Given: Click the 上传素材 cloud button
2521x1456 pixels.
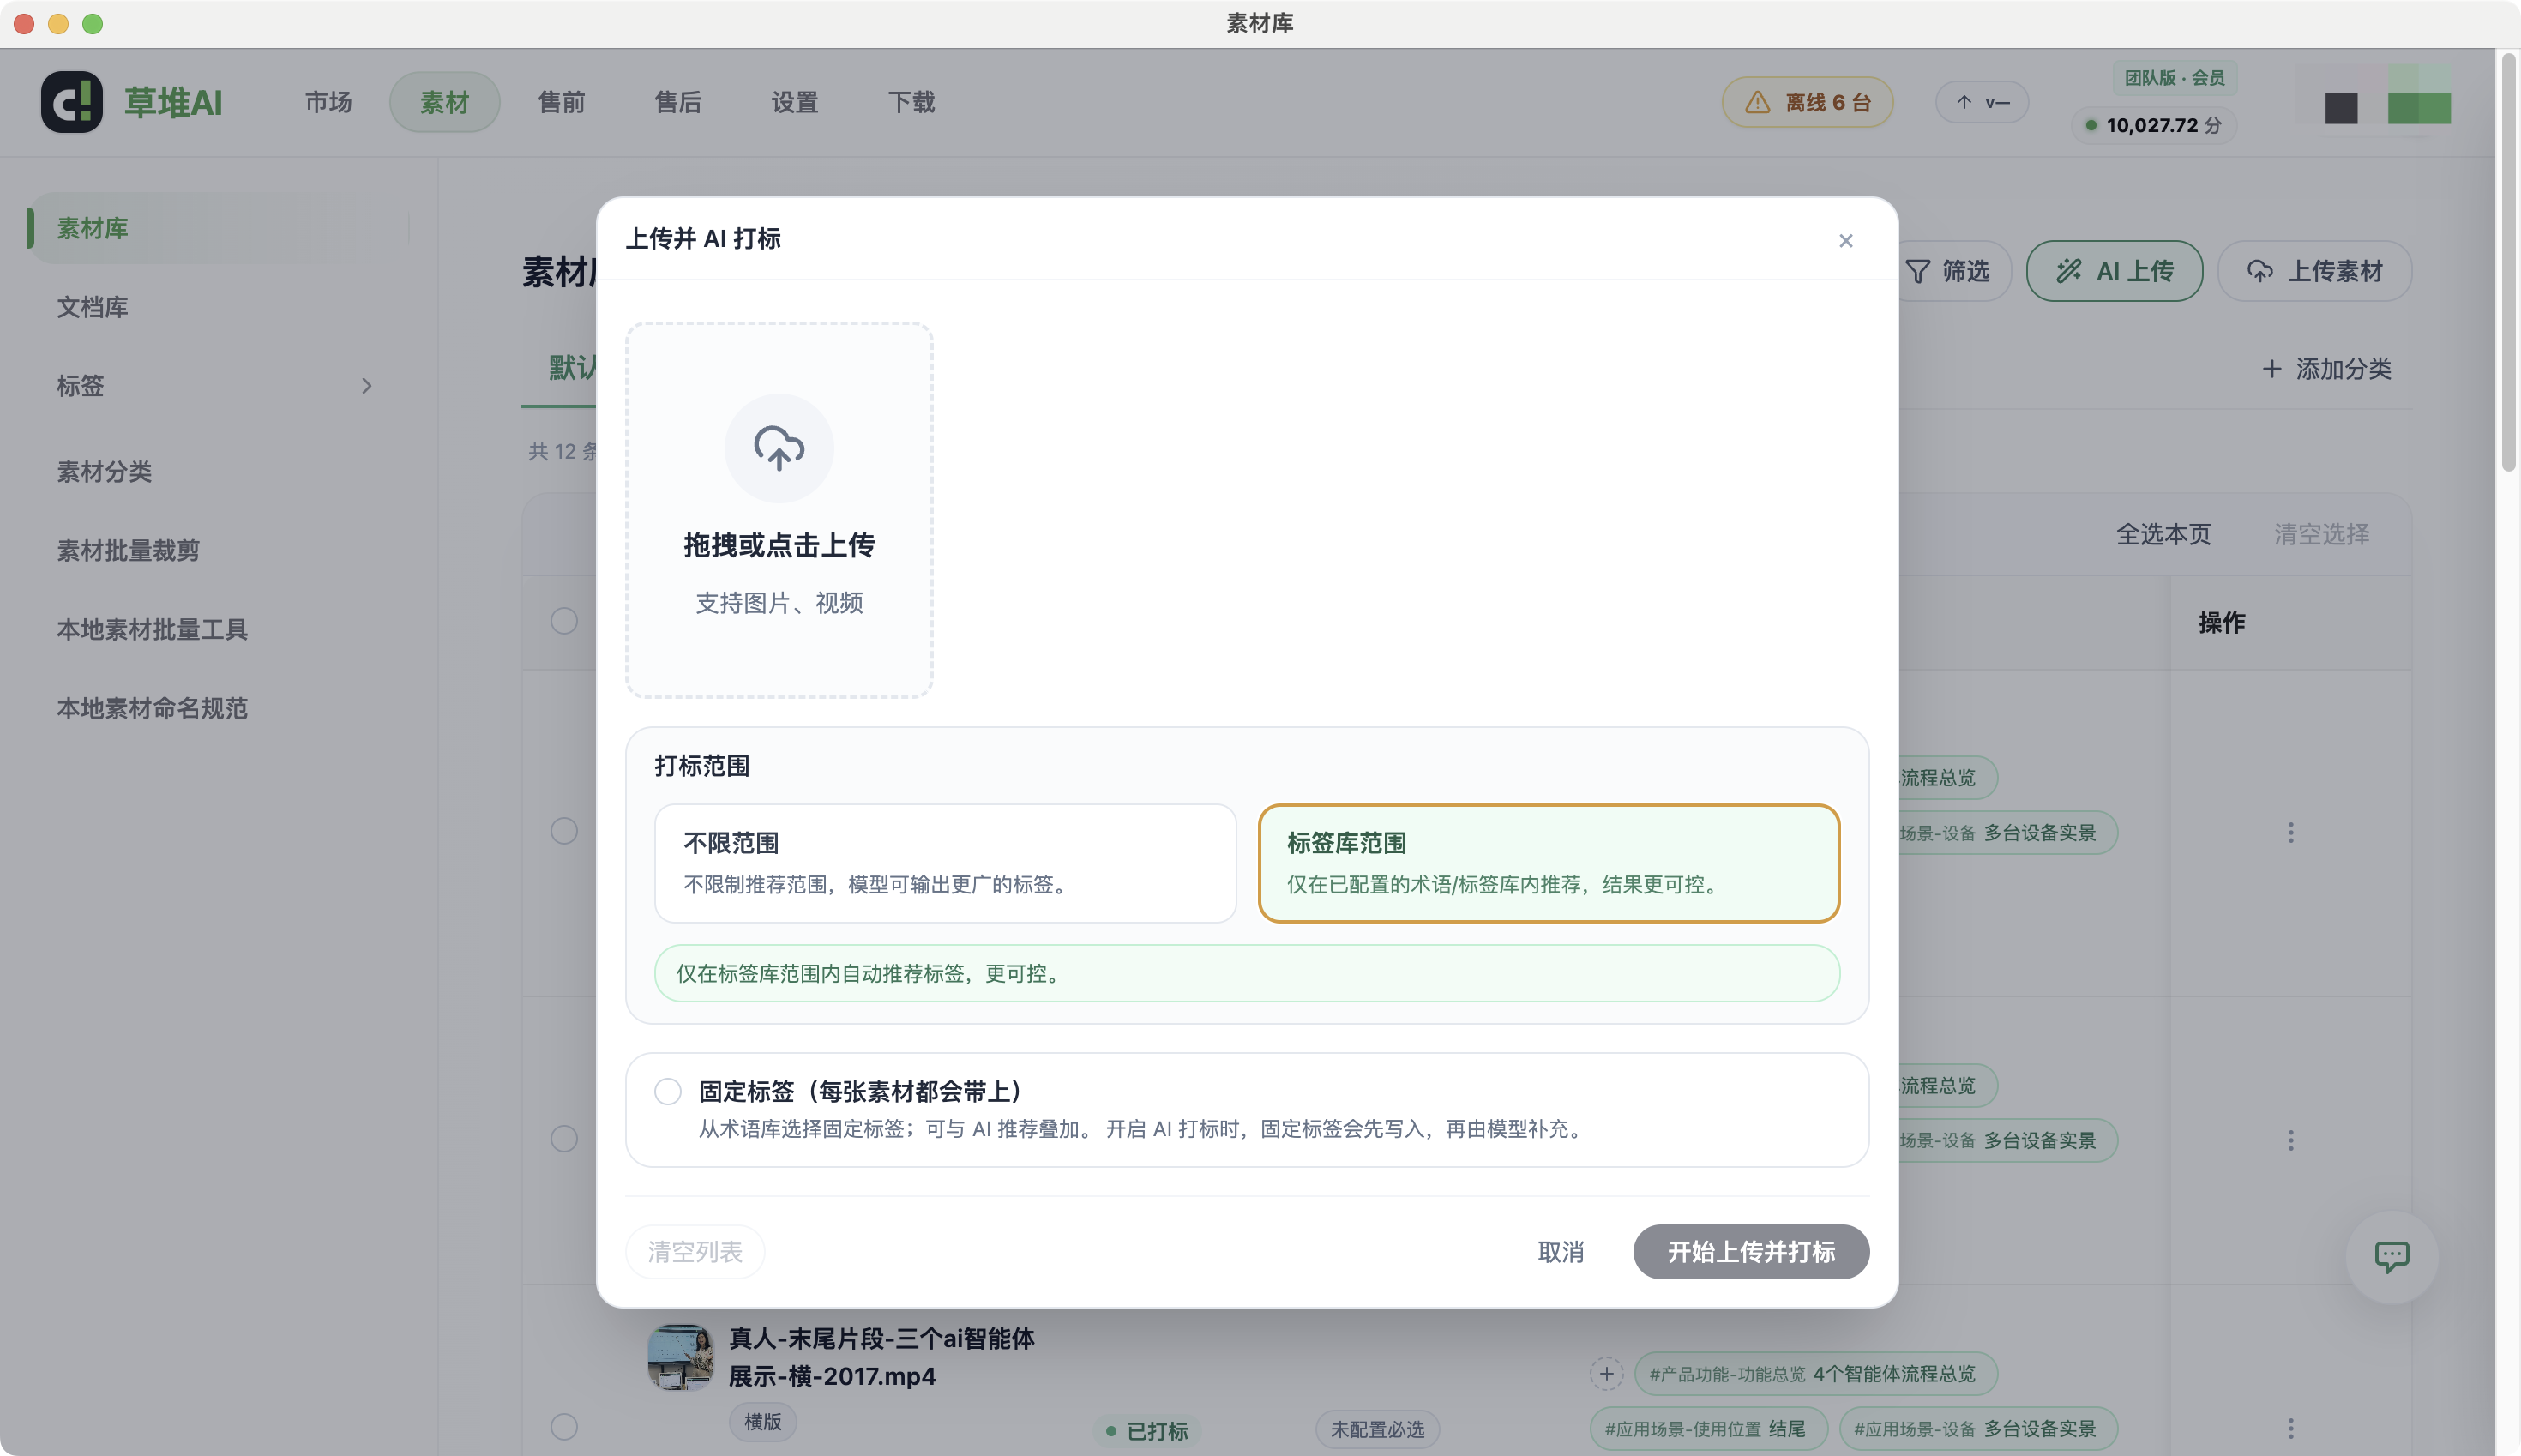Looking at the screenshot, I should click(x=2314, y=271).
